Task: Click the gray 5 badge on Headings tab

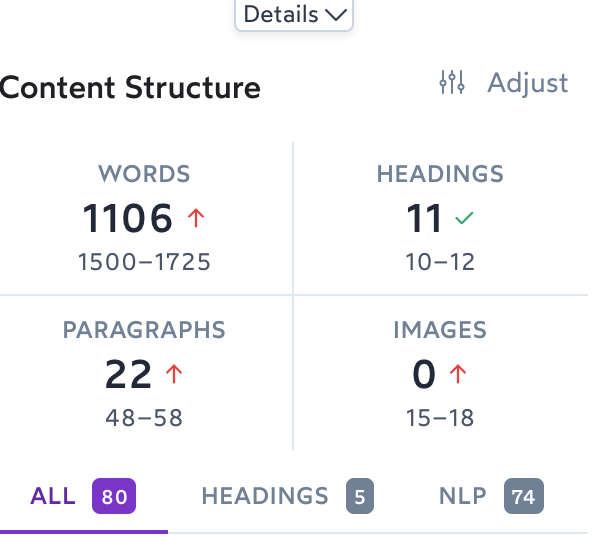Action: click(360, 496)
